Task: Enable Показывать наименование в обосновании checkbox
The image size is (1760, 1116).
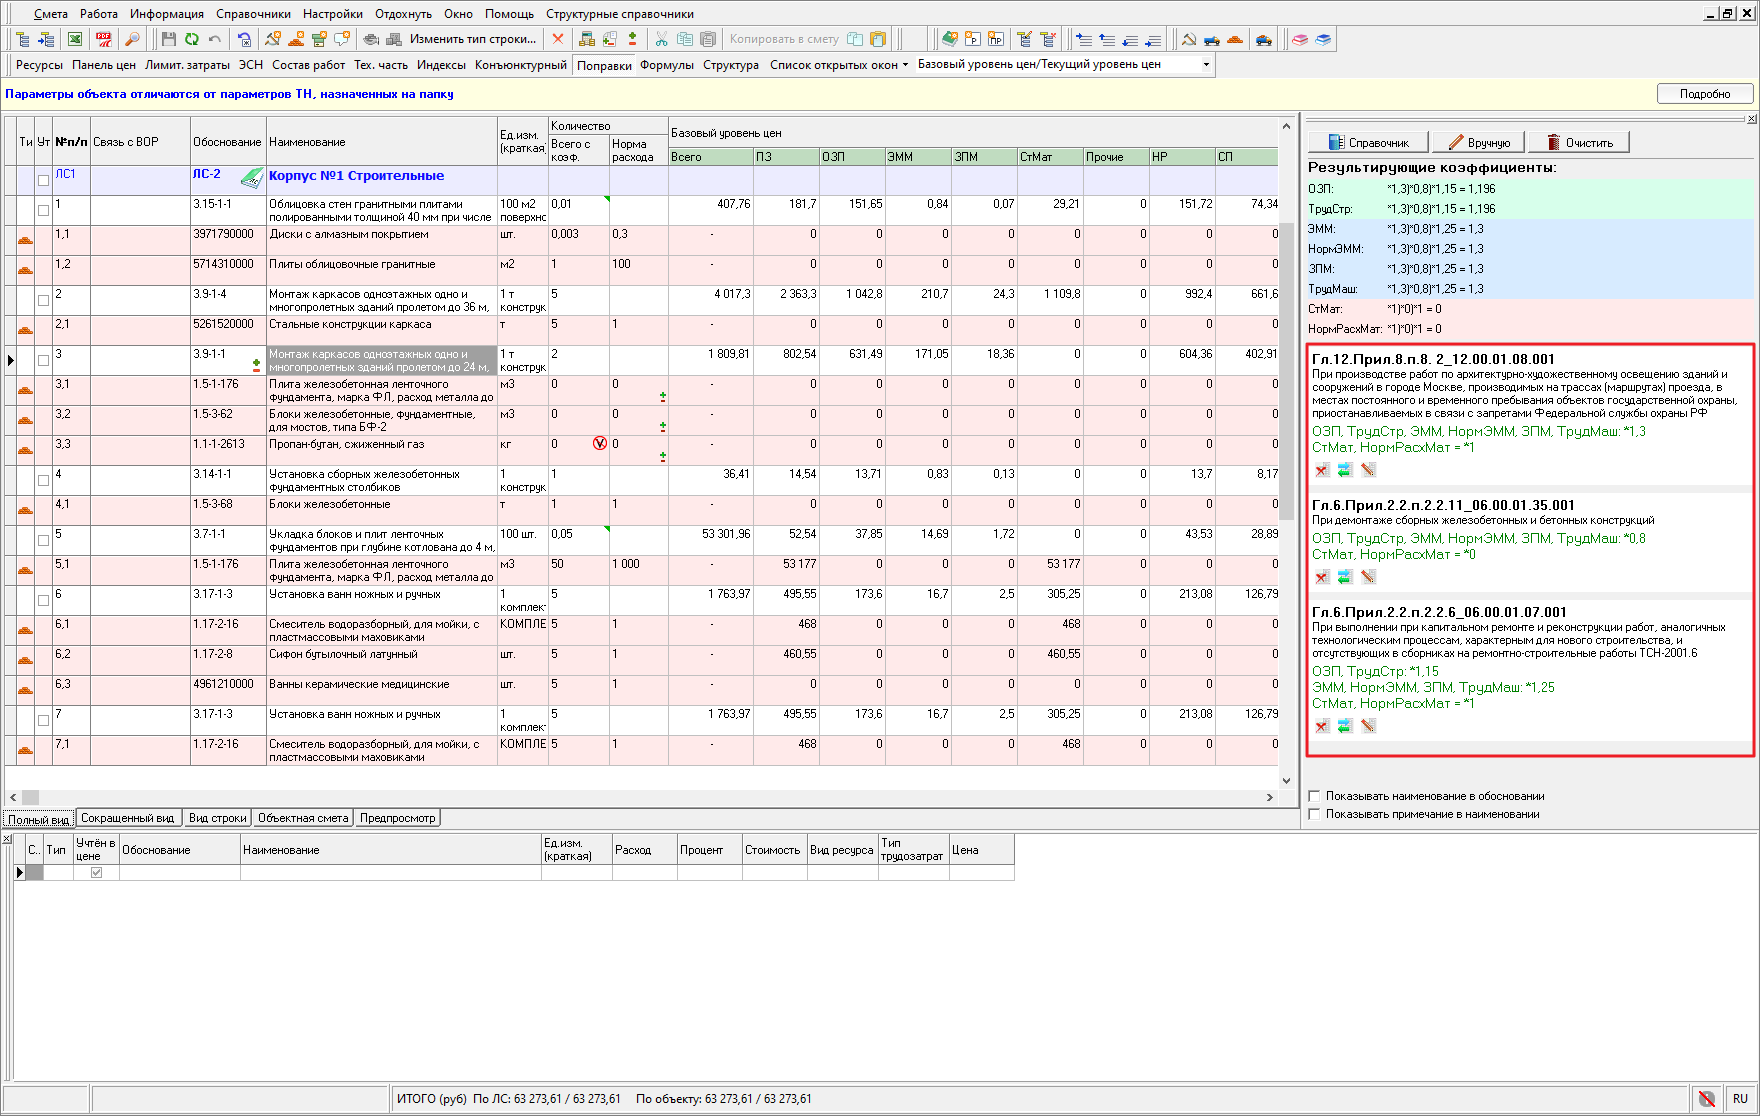Action: 1314,796
